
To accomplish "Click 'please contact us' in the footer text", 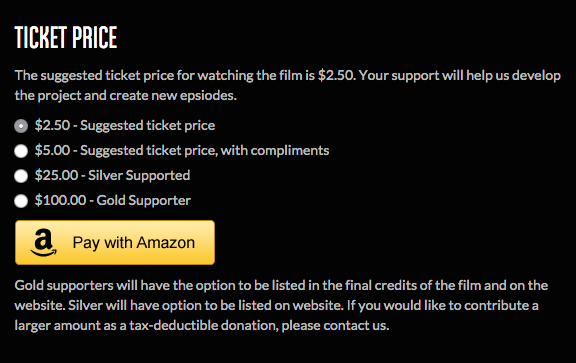I will pos(335,326).
